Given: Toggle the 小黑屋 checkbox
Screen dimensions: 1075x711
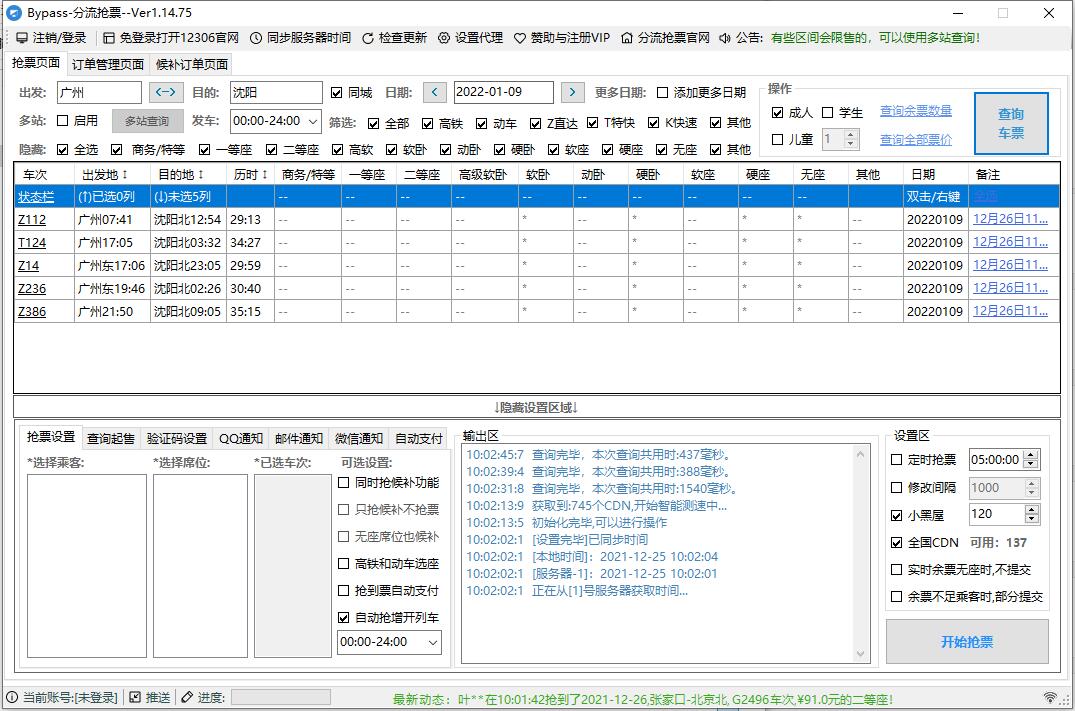Looking at the screenshot, I should pyautogui.click(x=896, y=515).
